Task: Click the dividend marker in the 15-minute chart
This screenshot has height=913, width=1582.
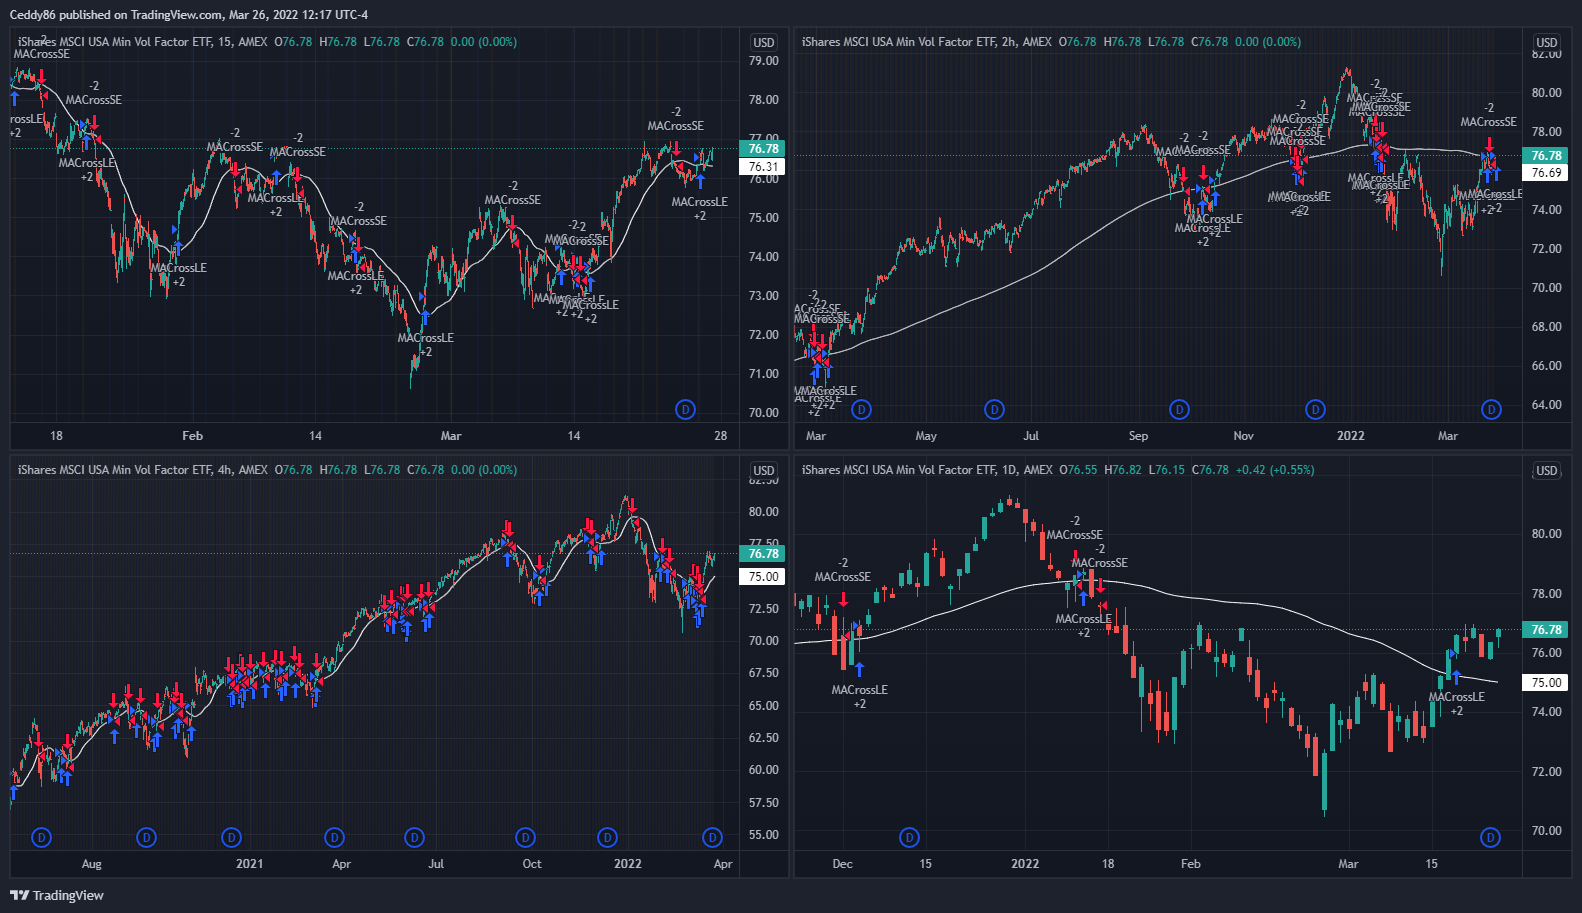Action: (686, 409)
